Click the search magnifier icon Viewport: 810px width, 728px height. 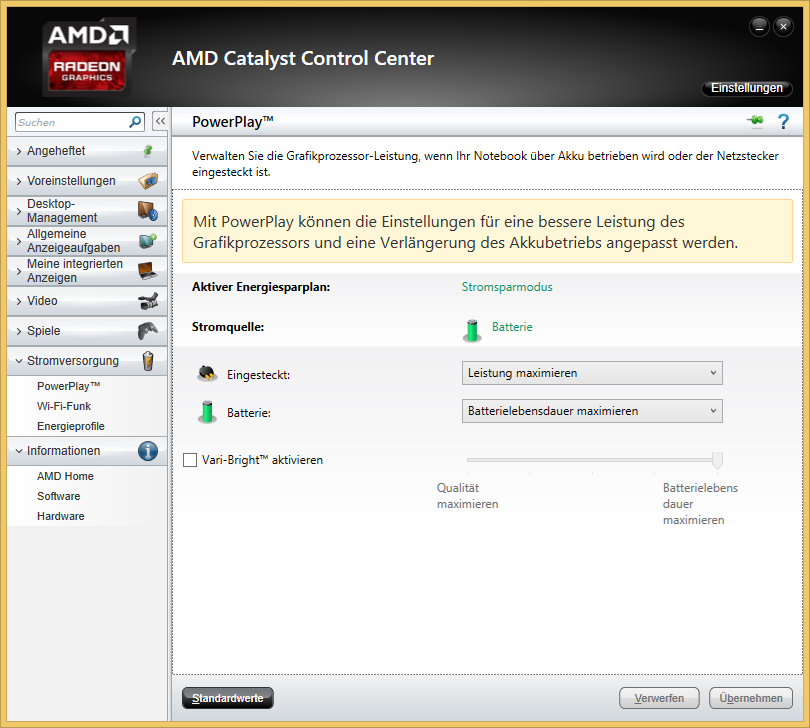pyautogui.click(x=136, y=122)
